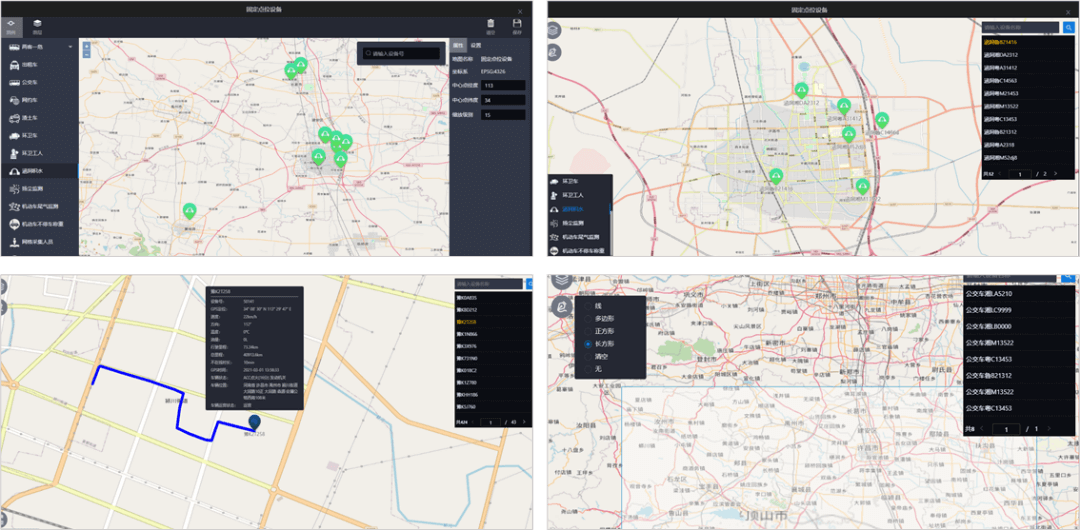1080x530 pixels.
Task: Select the 出租车 taxi icon in sidebar
Action: [x=14, y=65]
